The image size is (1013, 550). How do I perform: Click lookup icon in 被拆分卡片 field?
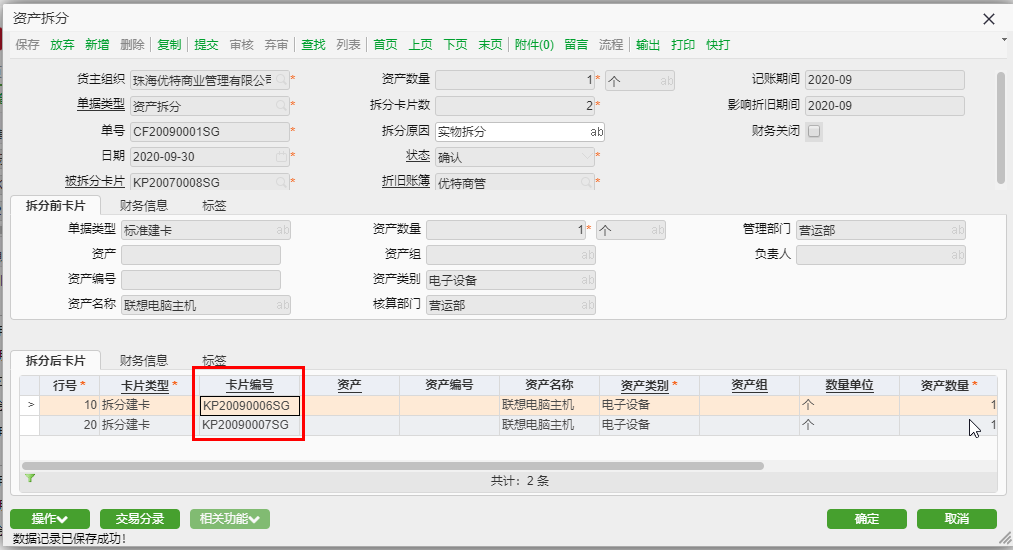282,182
